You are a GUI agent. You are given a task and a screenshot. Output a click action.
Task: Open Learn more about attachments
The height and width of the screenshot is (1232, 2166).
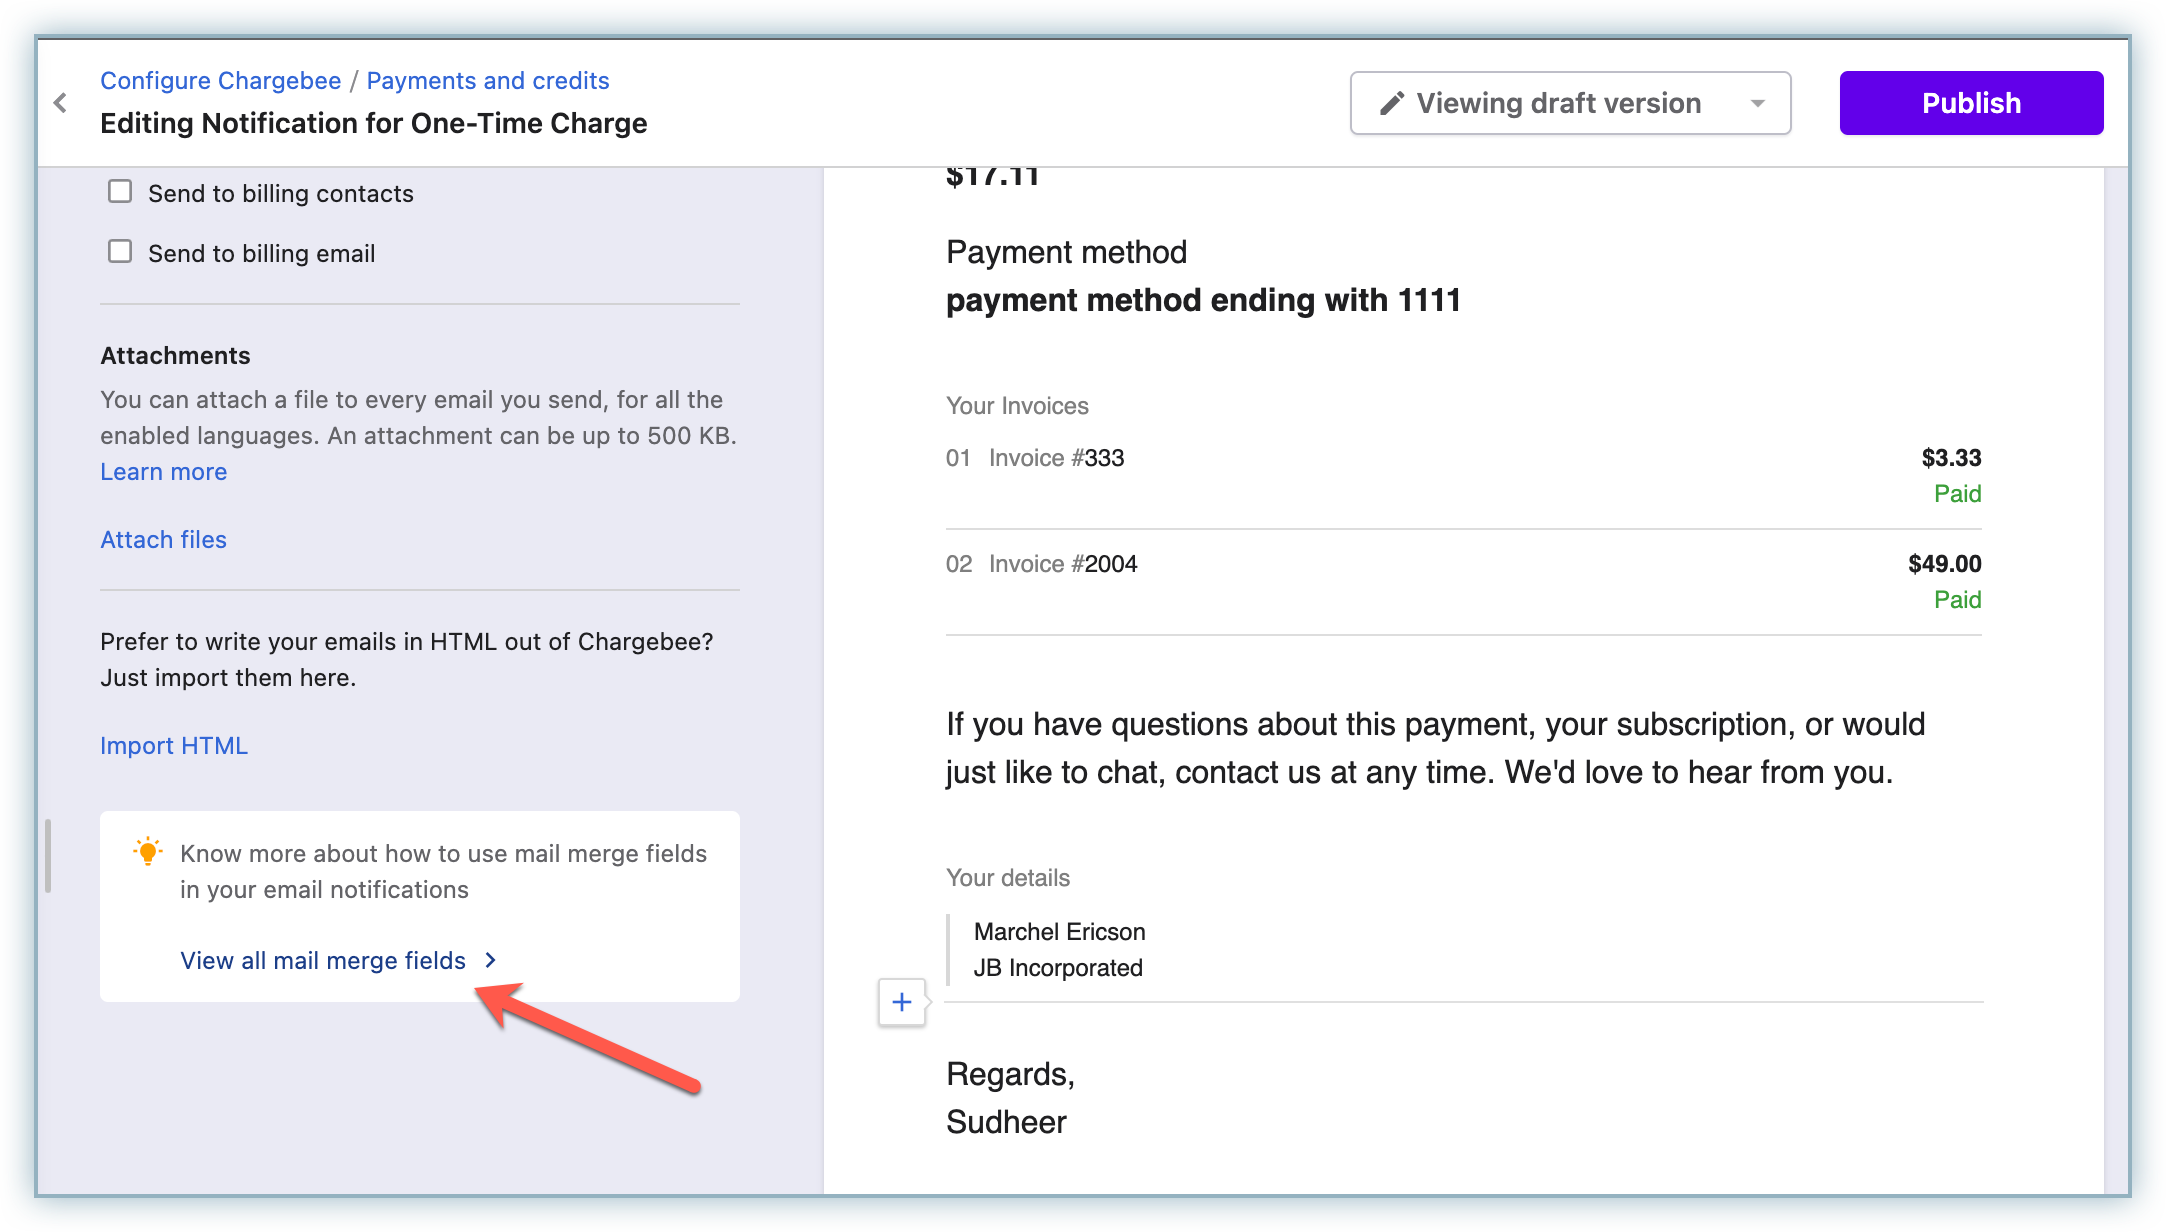tap(163, 471)
